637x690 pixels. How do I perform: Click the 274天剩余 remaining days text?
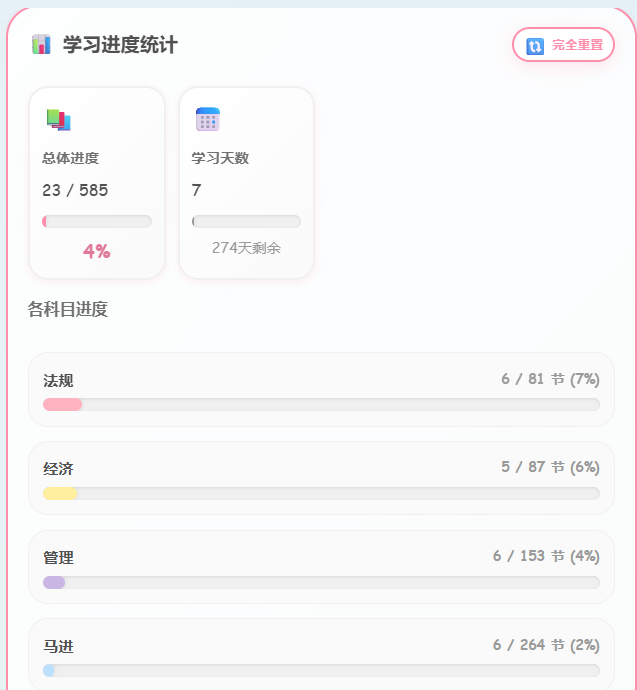point(246,247)
